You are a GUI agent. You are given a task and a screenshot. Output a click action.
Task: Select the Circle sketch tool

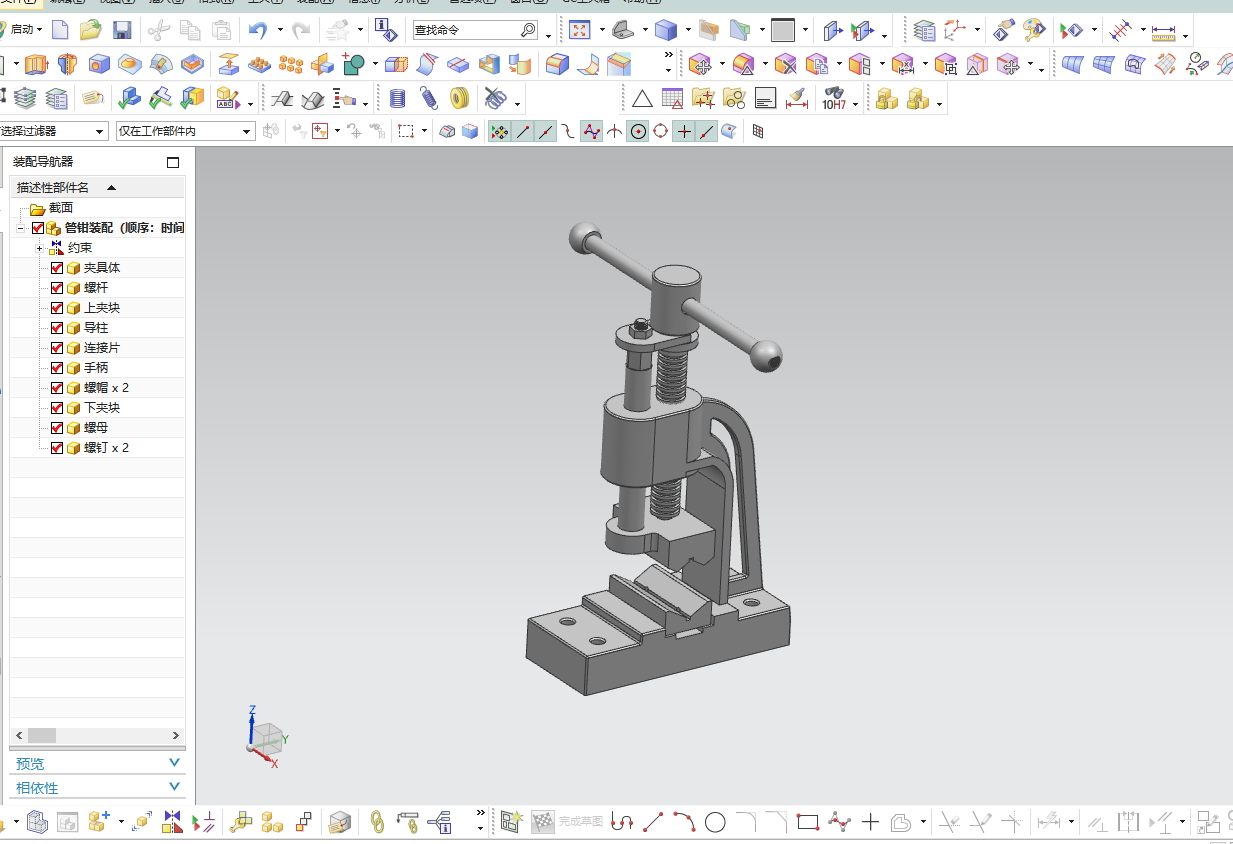pyautogui.click(x=715, y=822)
